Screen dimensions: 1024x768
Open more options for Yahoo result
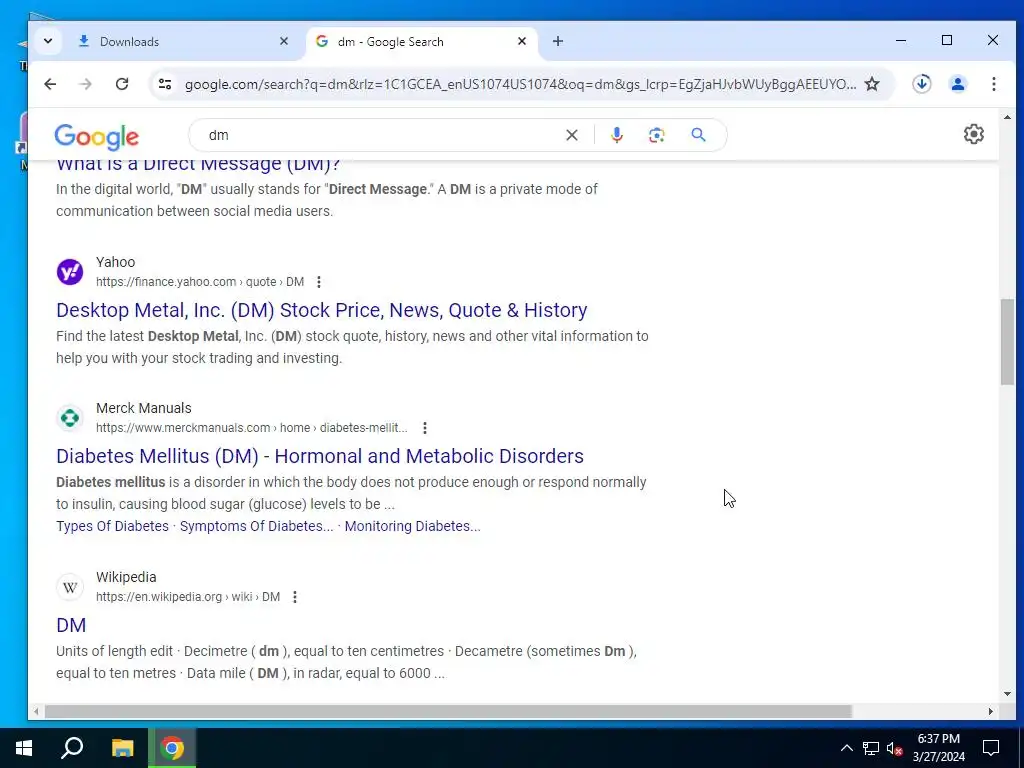319,282
